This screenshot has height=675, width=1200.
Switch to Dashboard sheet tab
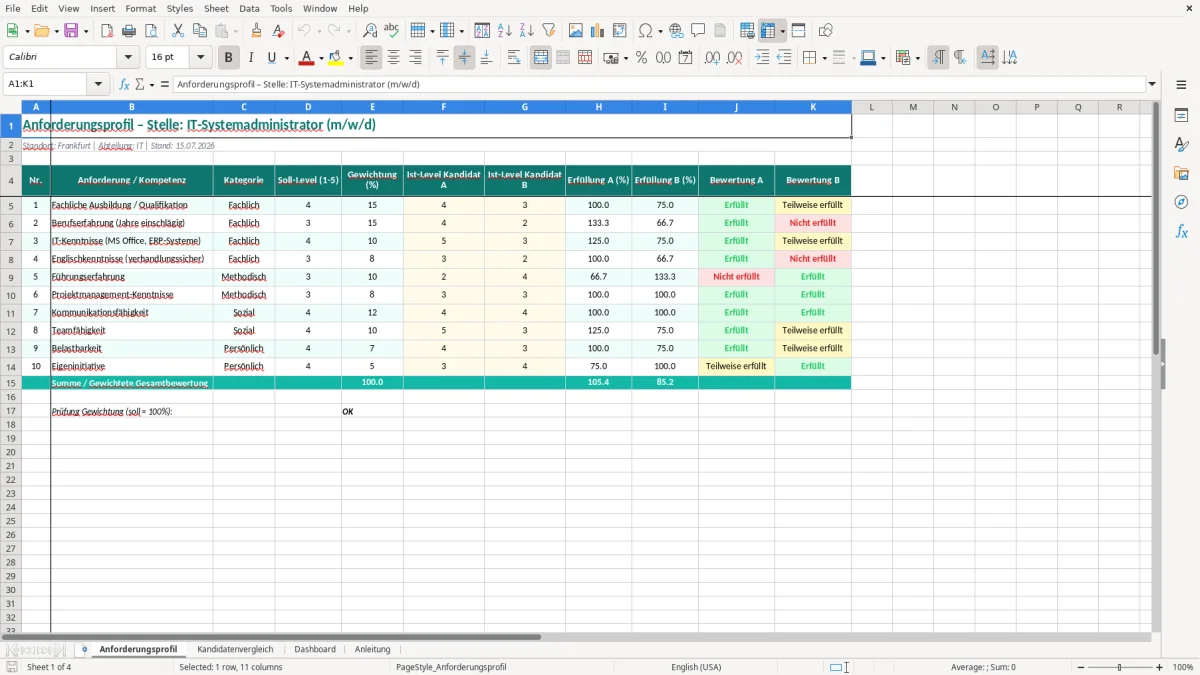point(315,649)
